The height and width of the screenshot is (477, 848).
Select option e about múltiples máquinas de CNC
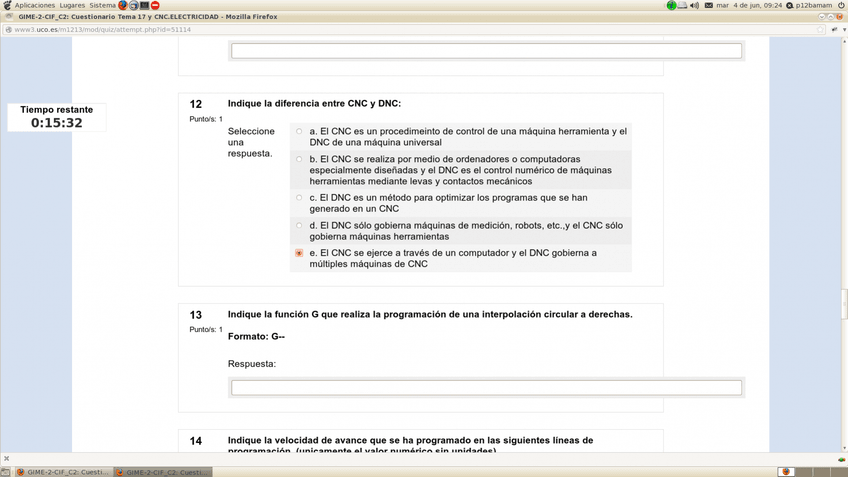tap(299, 254)
